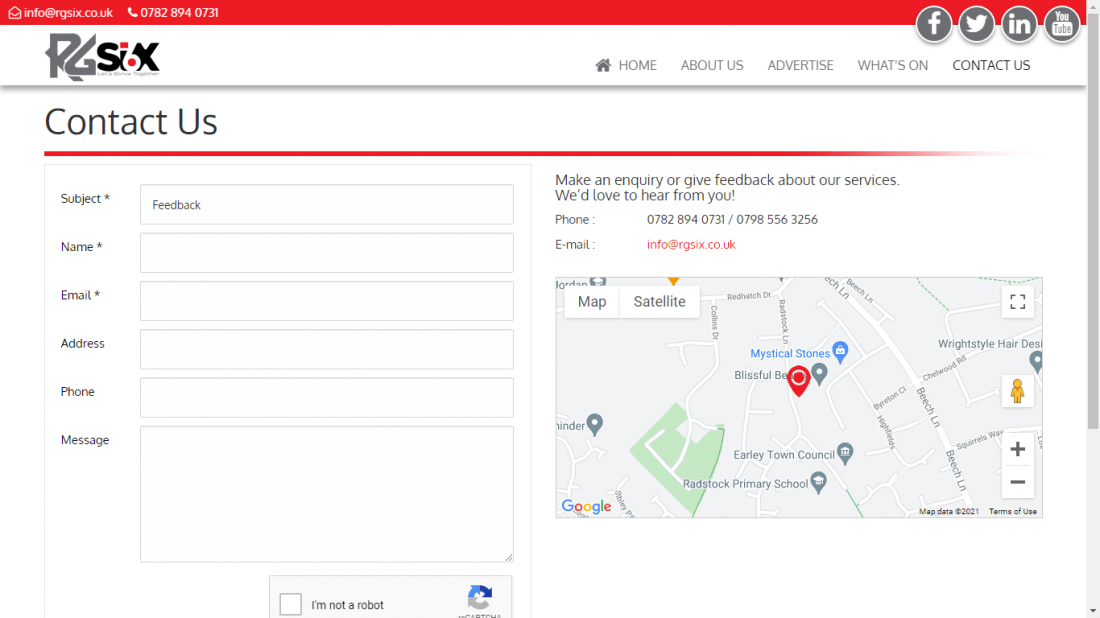Click the Earley Town Council marker

[x=845, y=453]
